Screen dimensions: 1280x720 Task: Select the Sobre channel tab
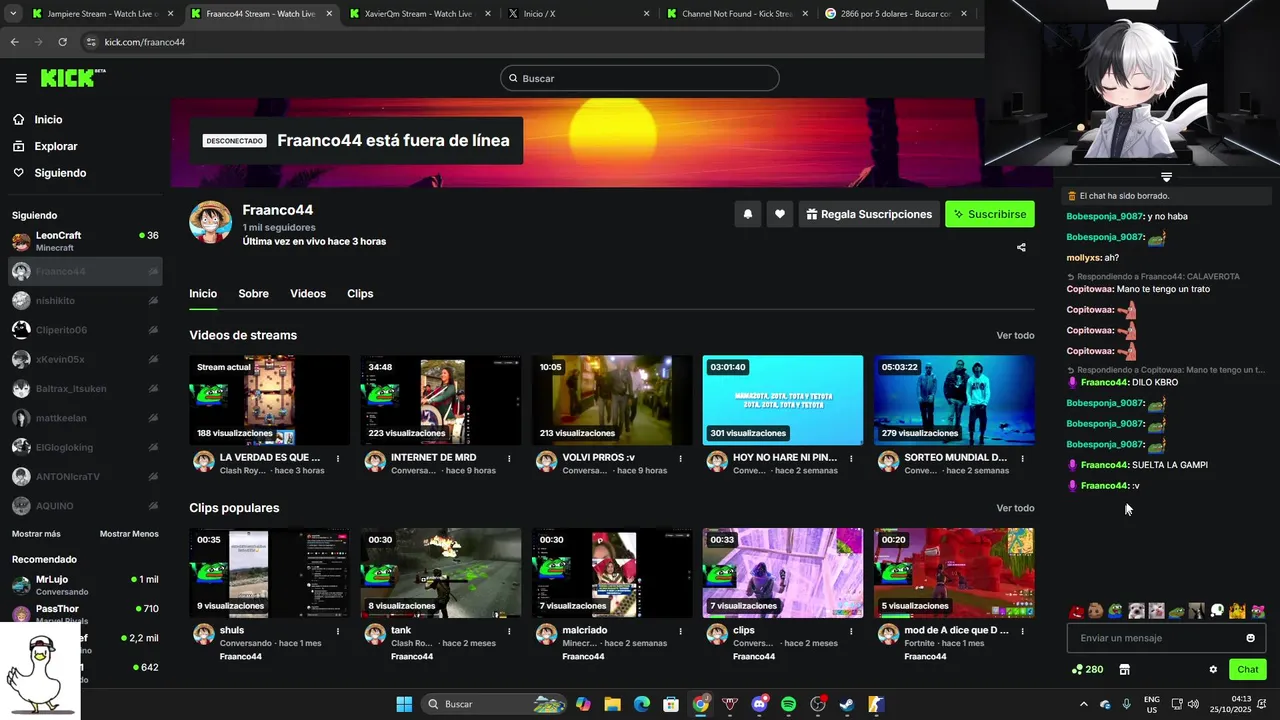tap(253, 294)
